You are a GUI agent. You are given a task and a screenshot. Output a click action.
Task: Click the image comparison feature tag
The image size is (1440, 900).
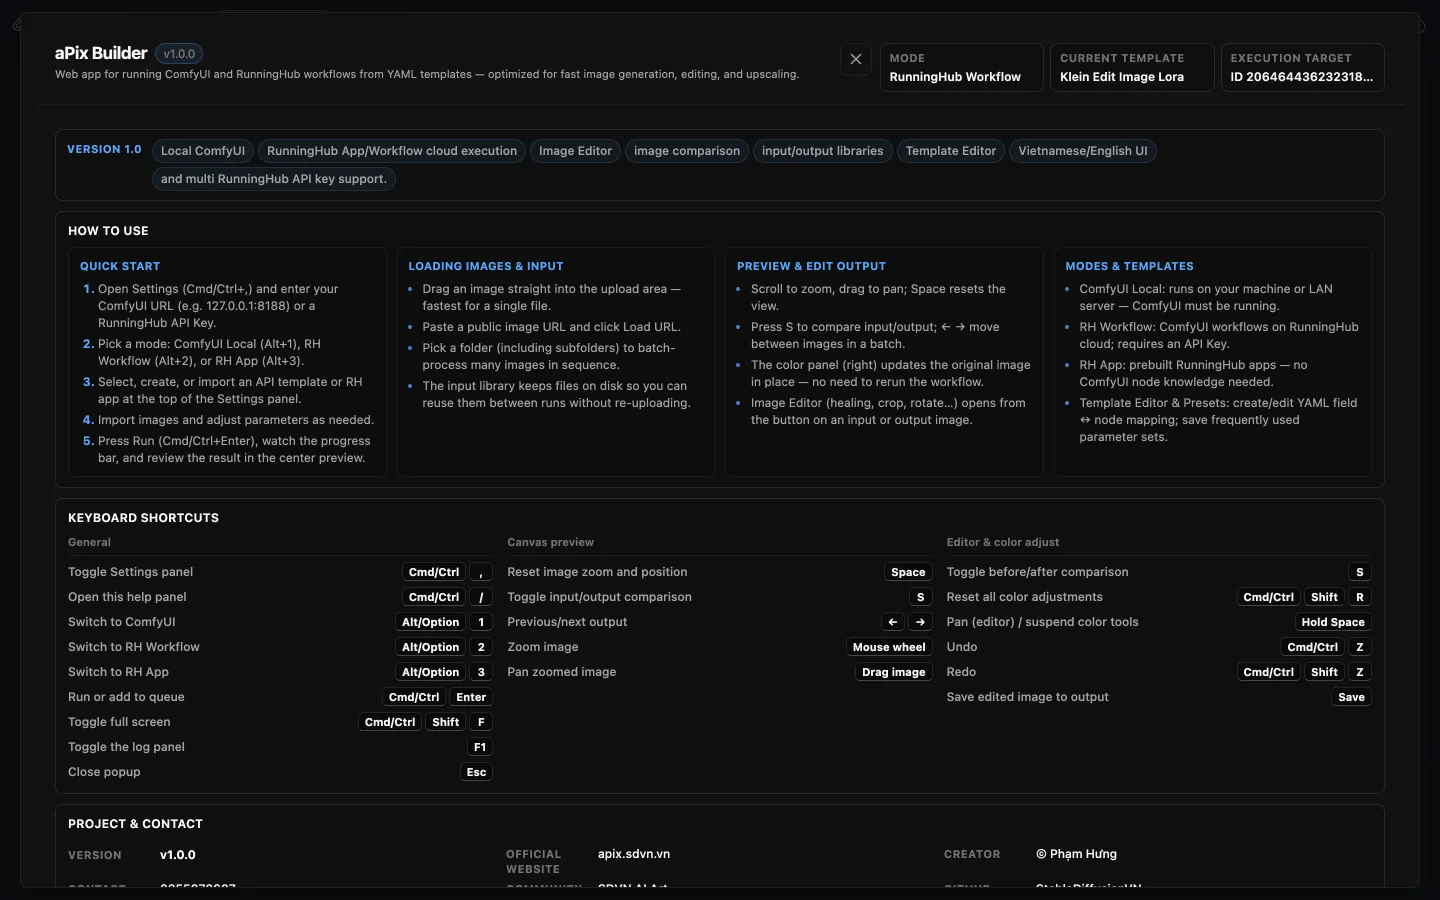[x=687, y=151]
